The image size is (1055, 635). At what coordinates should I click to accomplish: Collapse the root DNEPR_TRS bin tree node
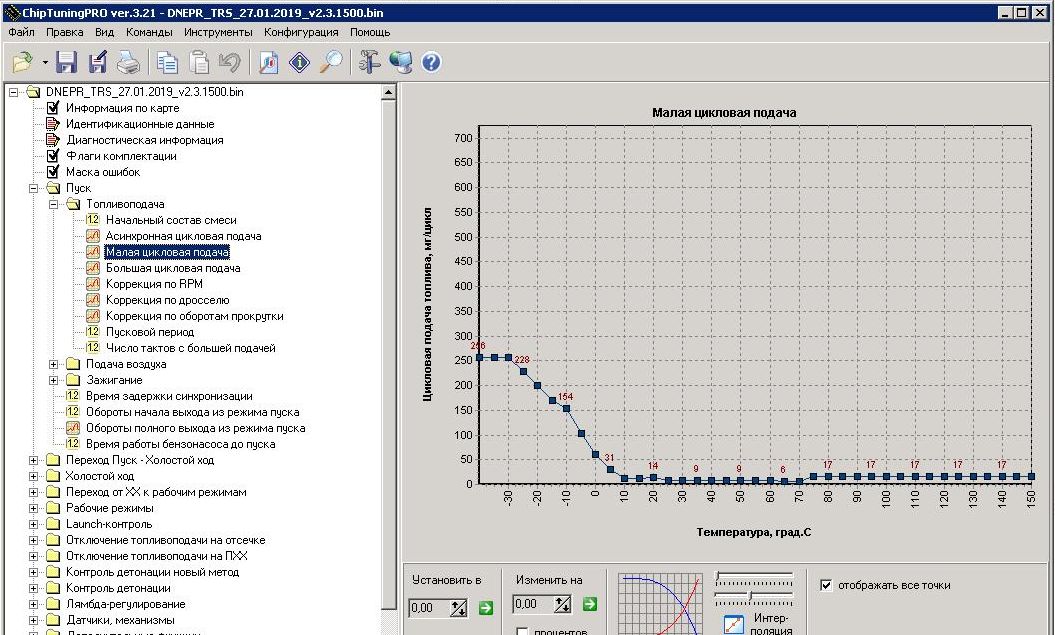(x=13, y=92)
